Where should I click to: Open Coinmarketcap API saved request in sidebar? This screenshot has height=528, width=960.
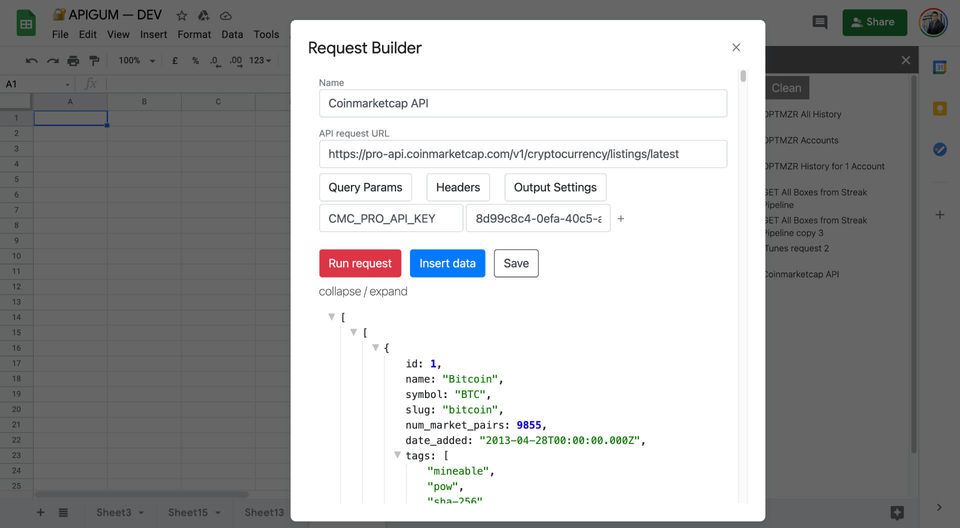[x=802, y=274]
